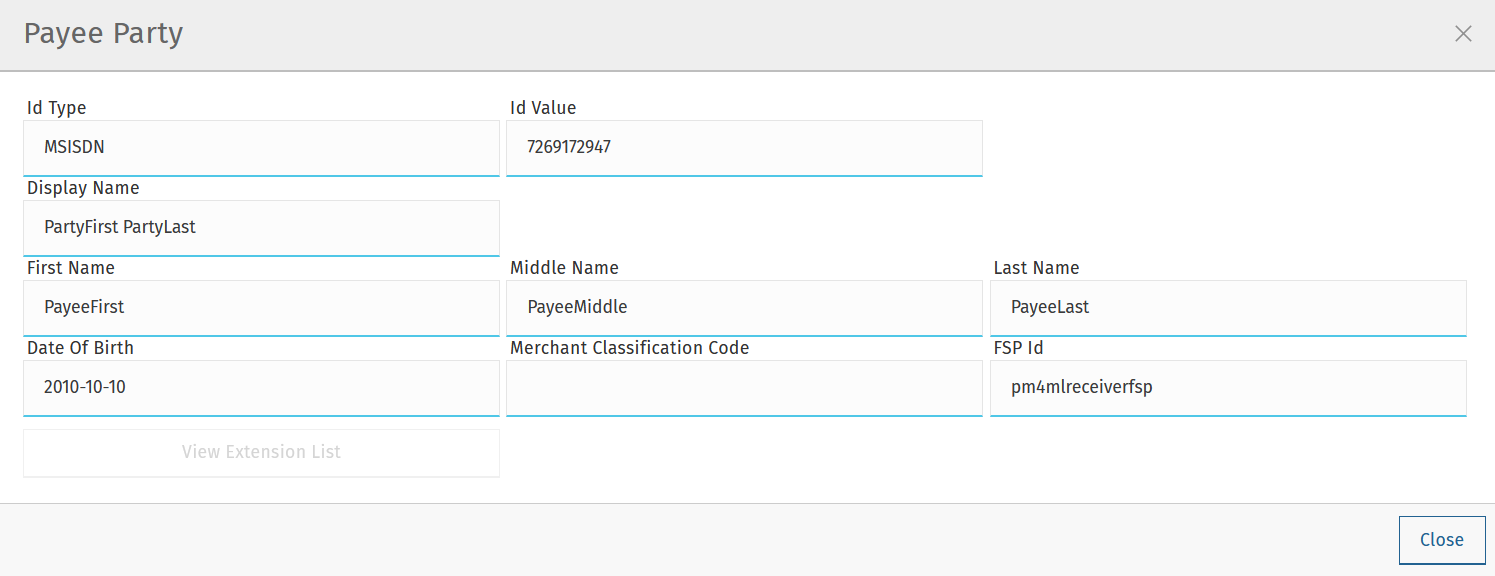Click the Payee Party dialog title
This screenshot has height=576, width=1495.
pos(103,34)
